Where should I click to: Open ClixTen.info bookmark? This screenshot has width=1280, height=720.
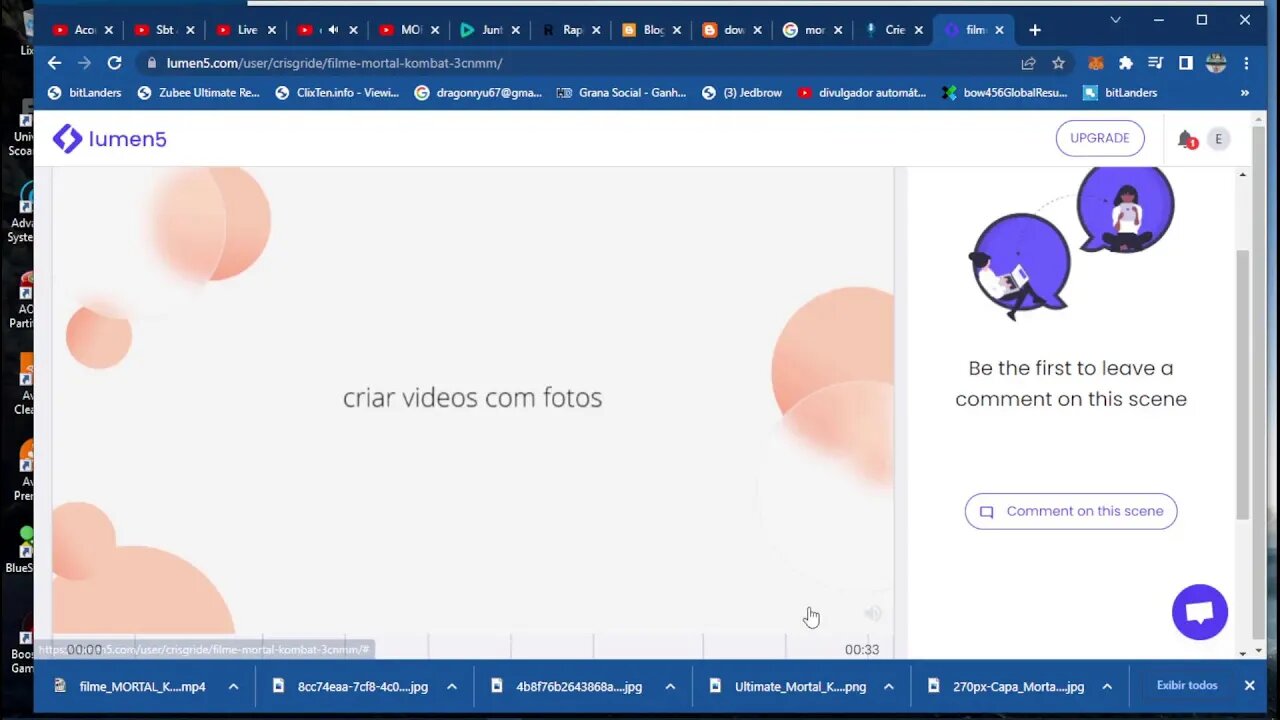click(337, 92)
